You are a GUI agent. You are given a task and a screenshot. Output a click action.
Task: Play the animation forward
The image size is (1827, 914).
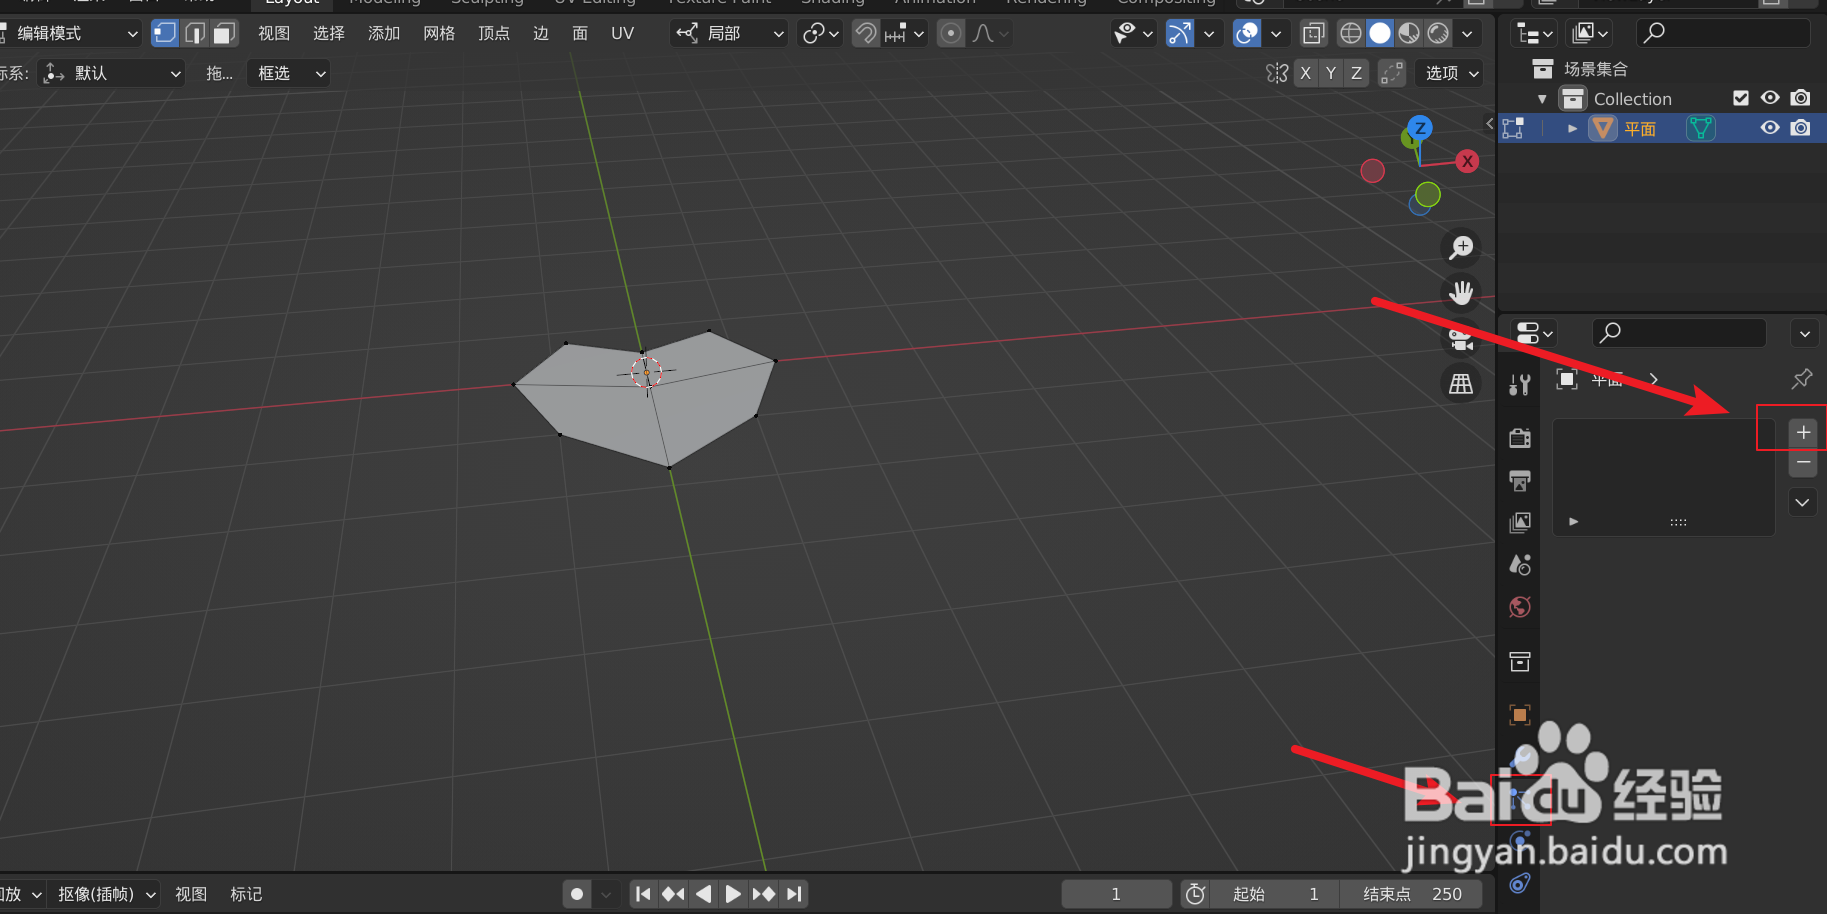pyautogui.click(x=733, y=894)
